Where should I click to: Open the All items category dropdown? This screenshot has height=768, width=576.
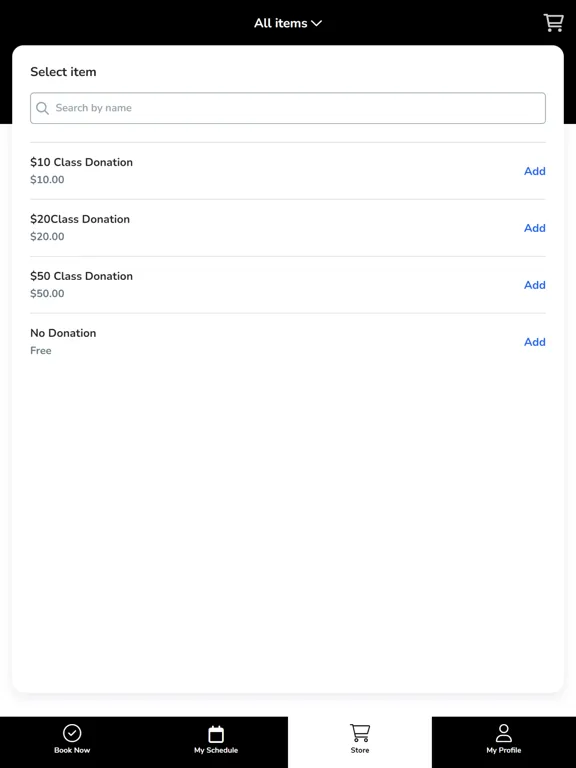[288, 23]
